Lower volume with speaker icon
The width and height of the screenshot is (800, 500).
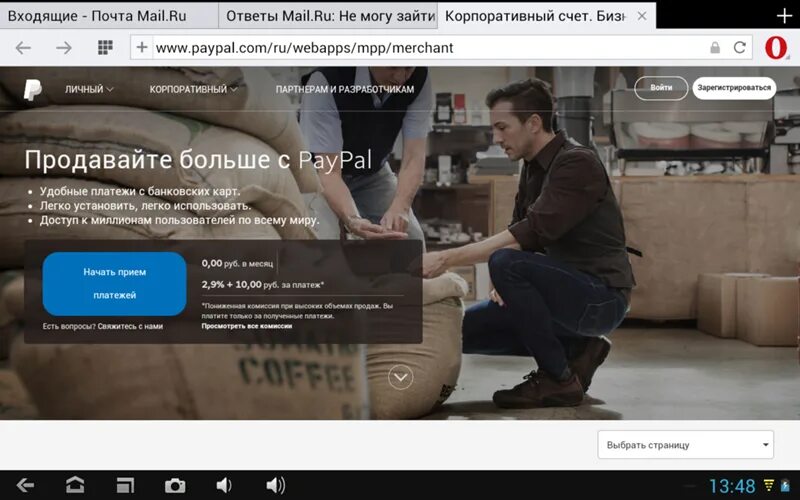coord(224,485)
